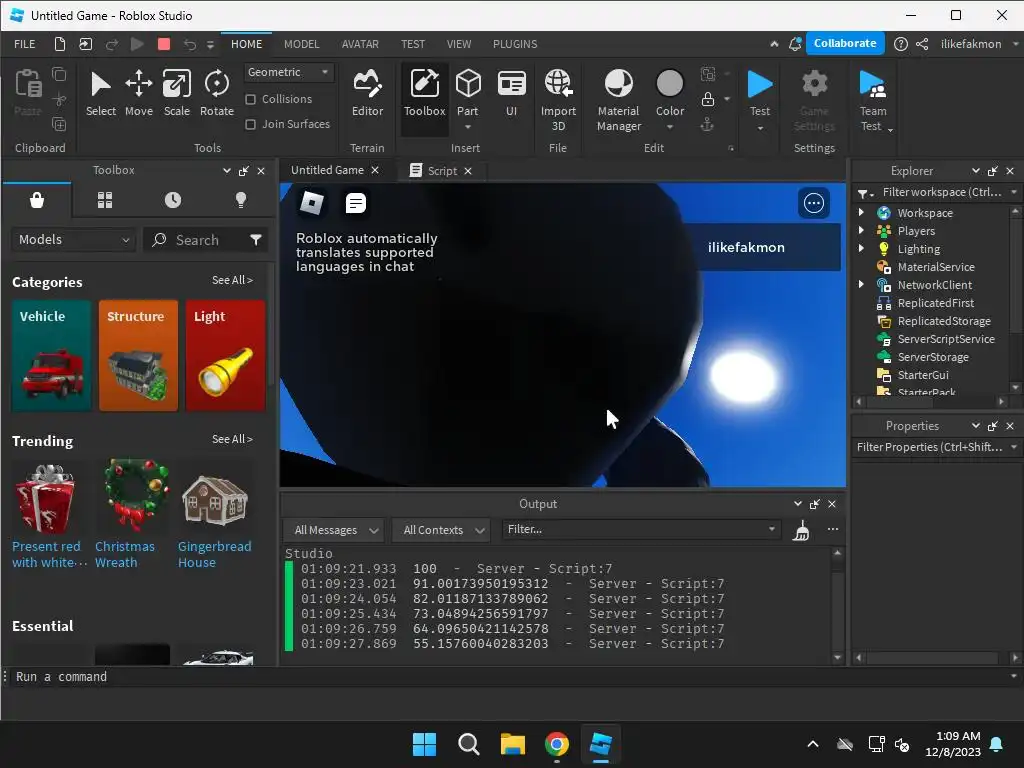Expand the Players tree node
The height and width of the screenshot is (768, 1024).
[861, 231]
